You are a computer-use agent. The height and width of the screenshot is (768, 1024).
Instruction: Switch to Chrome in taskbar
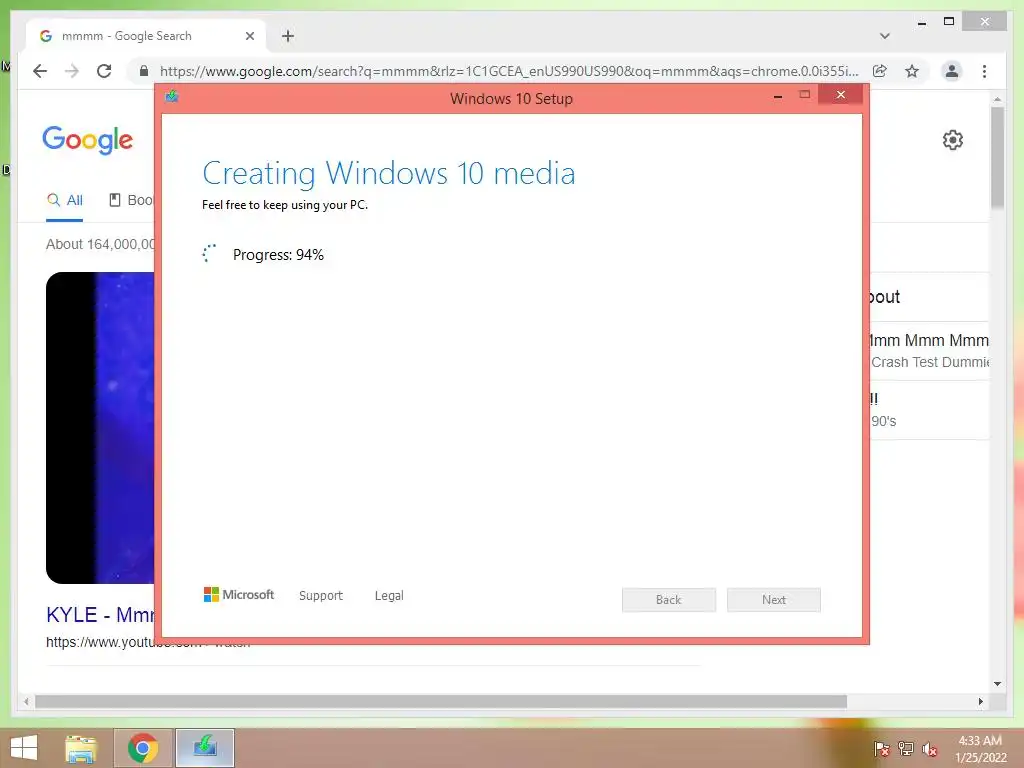coord(143,748)
